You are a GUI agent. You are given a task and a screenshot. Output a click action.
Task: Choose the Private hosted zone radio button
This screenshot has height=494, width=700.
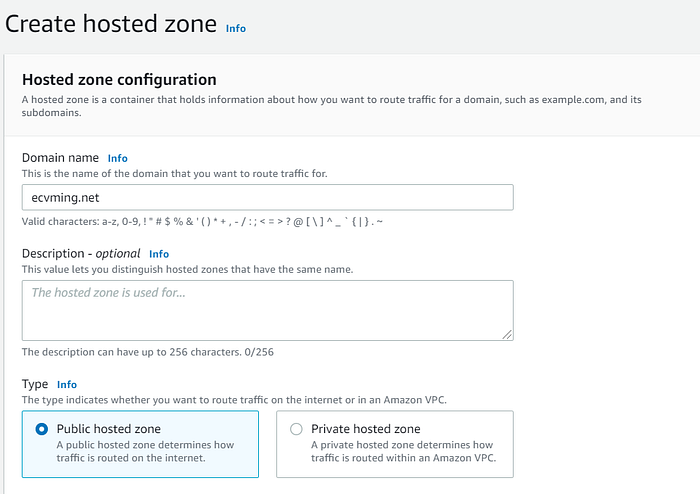[x=296, y=429]
